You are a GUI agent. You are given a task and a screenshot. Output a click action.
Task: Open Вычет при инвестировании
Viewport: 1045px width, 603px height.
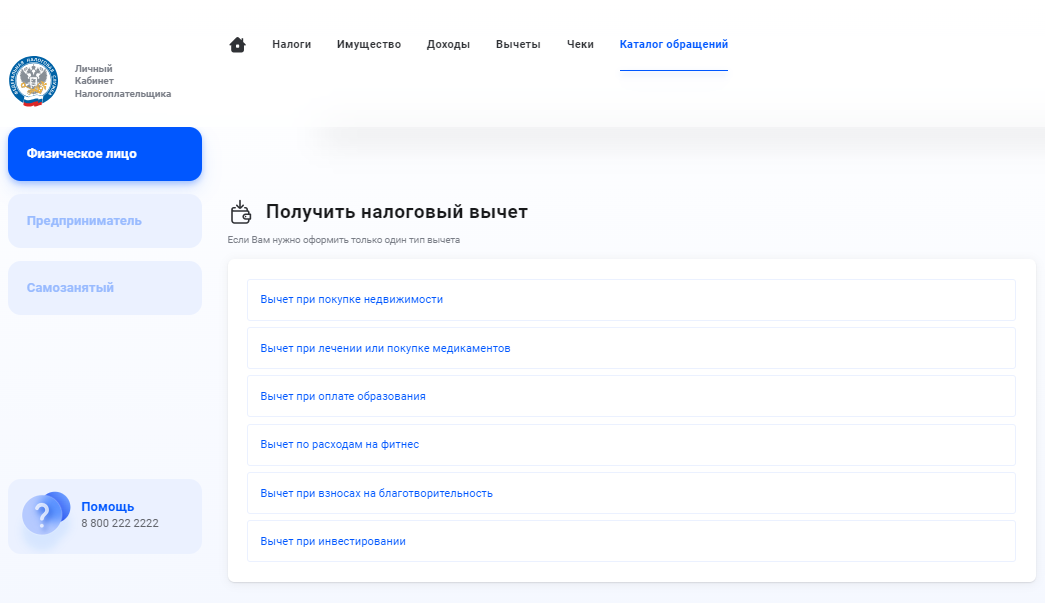tap(333, 541)
